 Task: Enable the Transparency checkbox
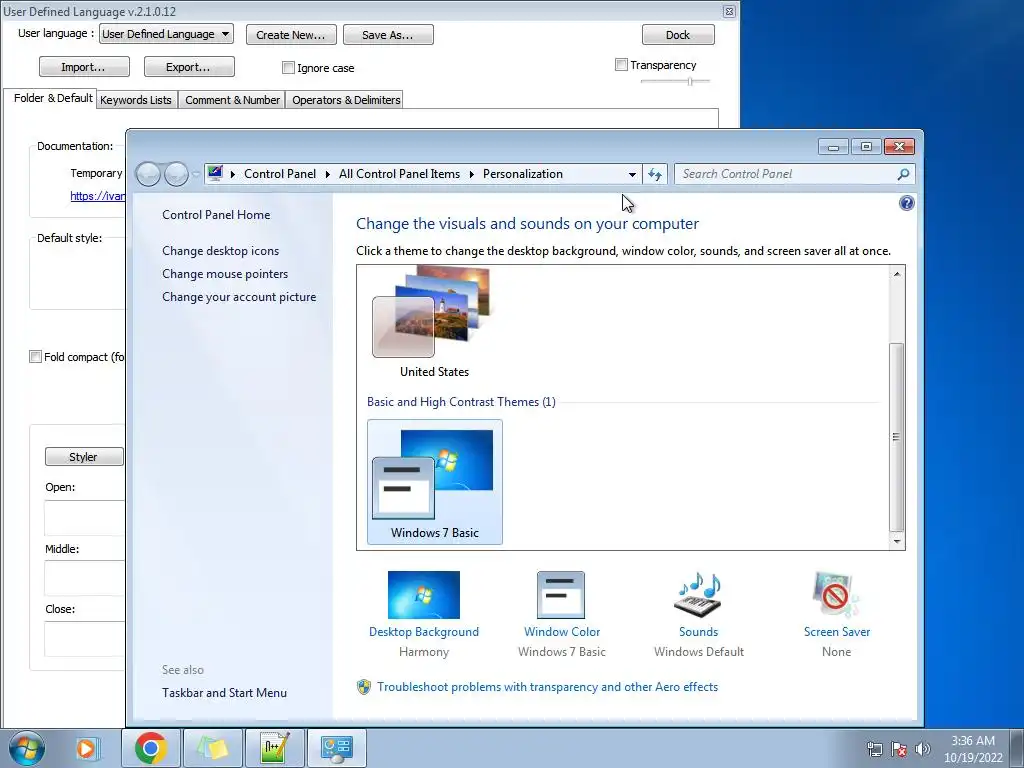[x=621, y=65]
